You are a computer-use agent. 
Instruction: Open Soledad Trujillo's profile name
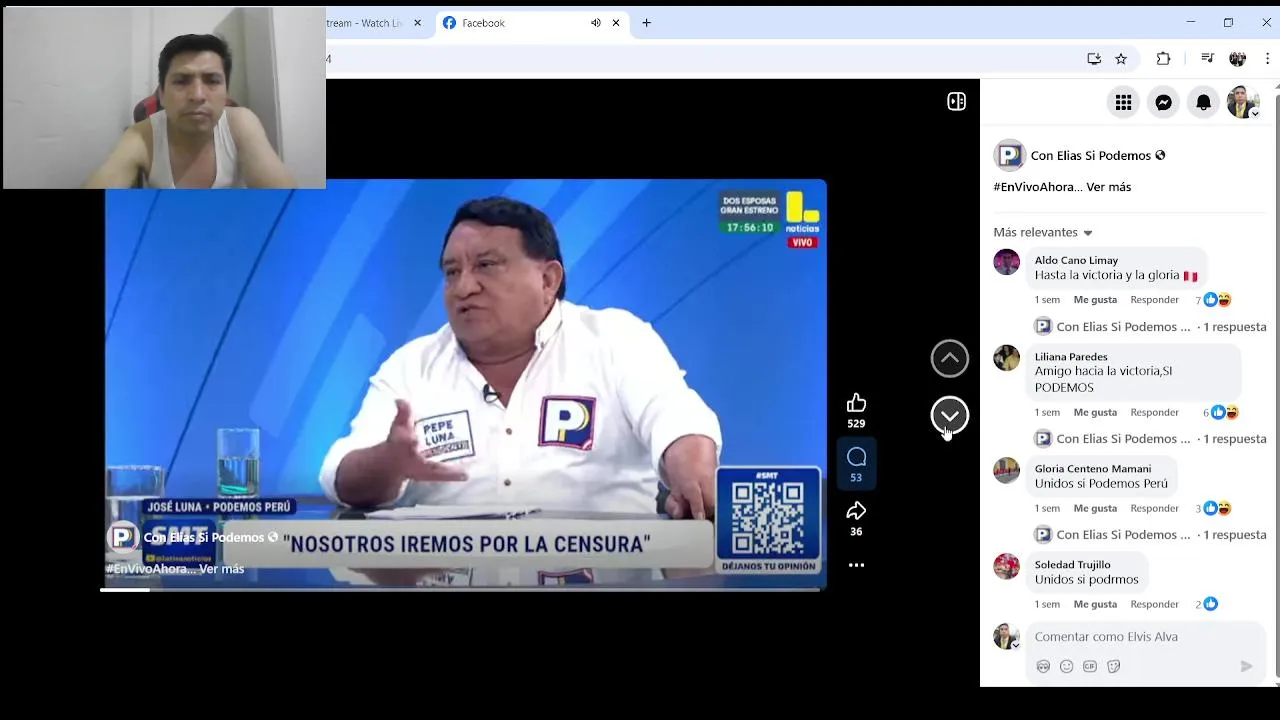1072,564
